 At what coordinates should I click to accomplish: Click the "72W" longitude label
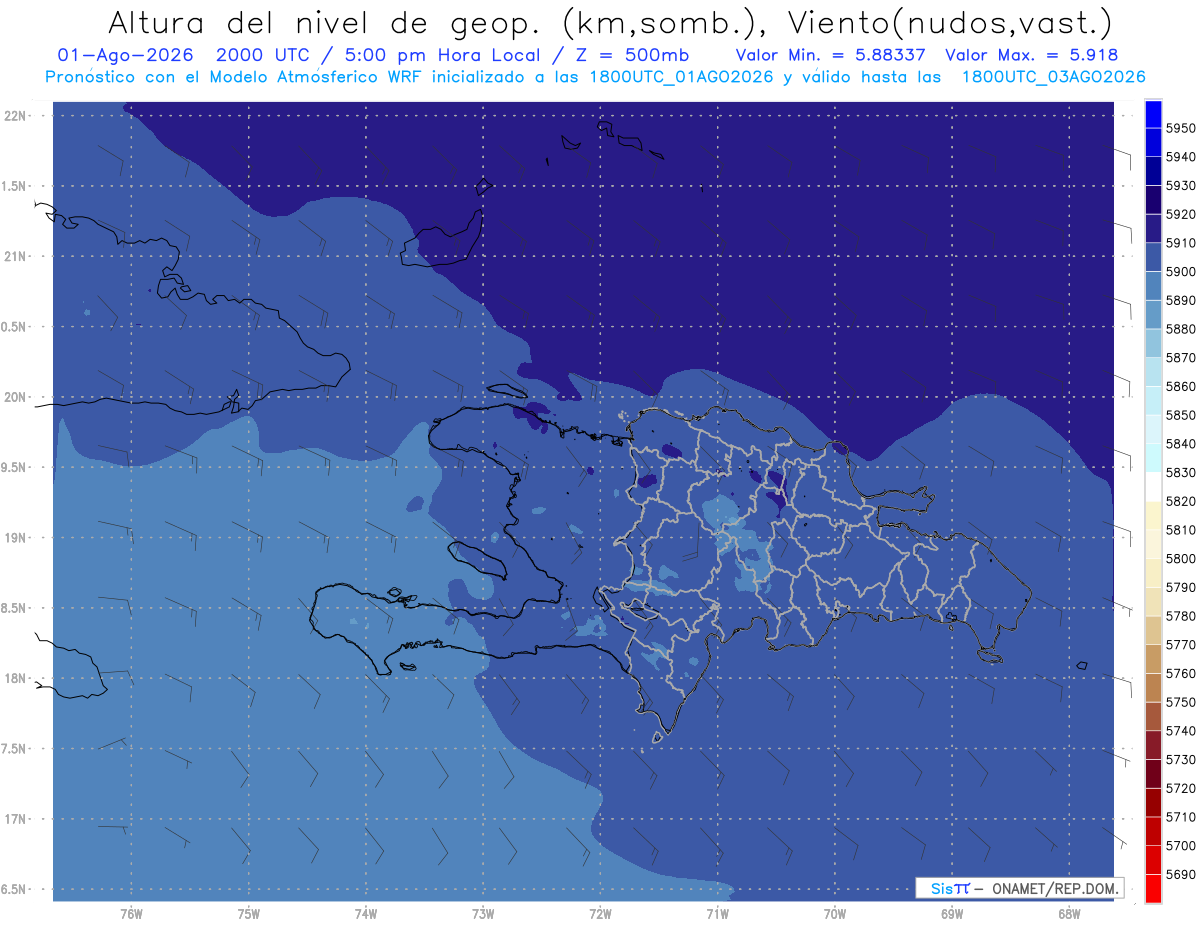(601, 913)
